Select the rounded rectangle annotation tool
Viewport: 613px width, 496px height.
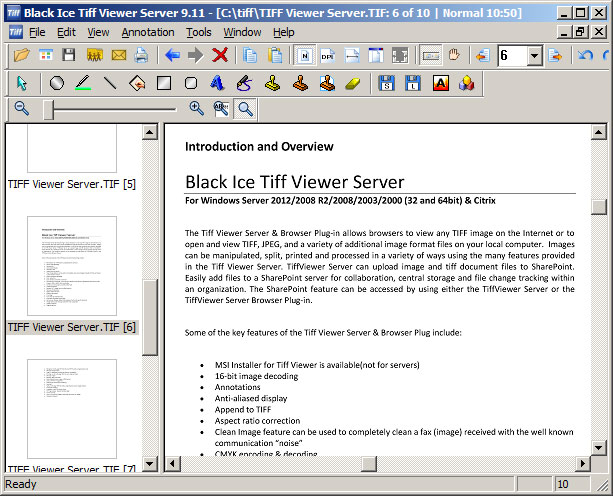[191, 83]
